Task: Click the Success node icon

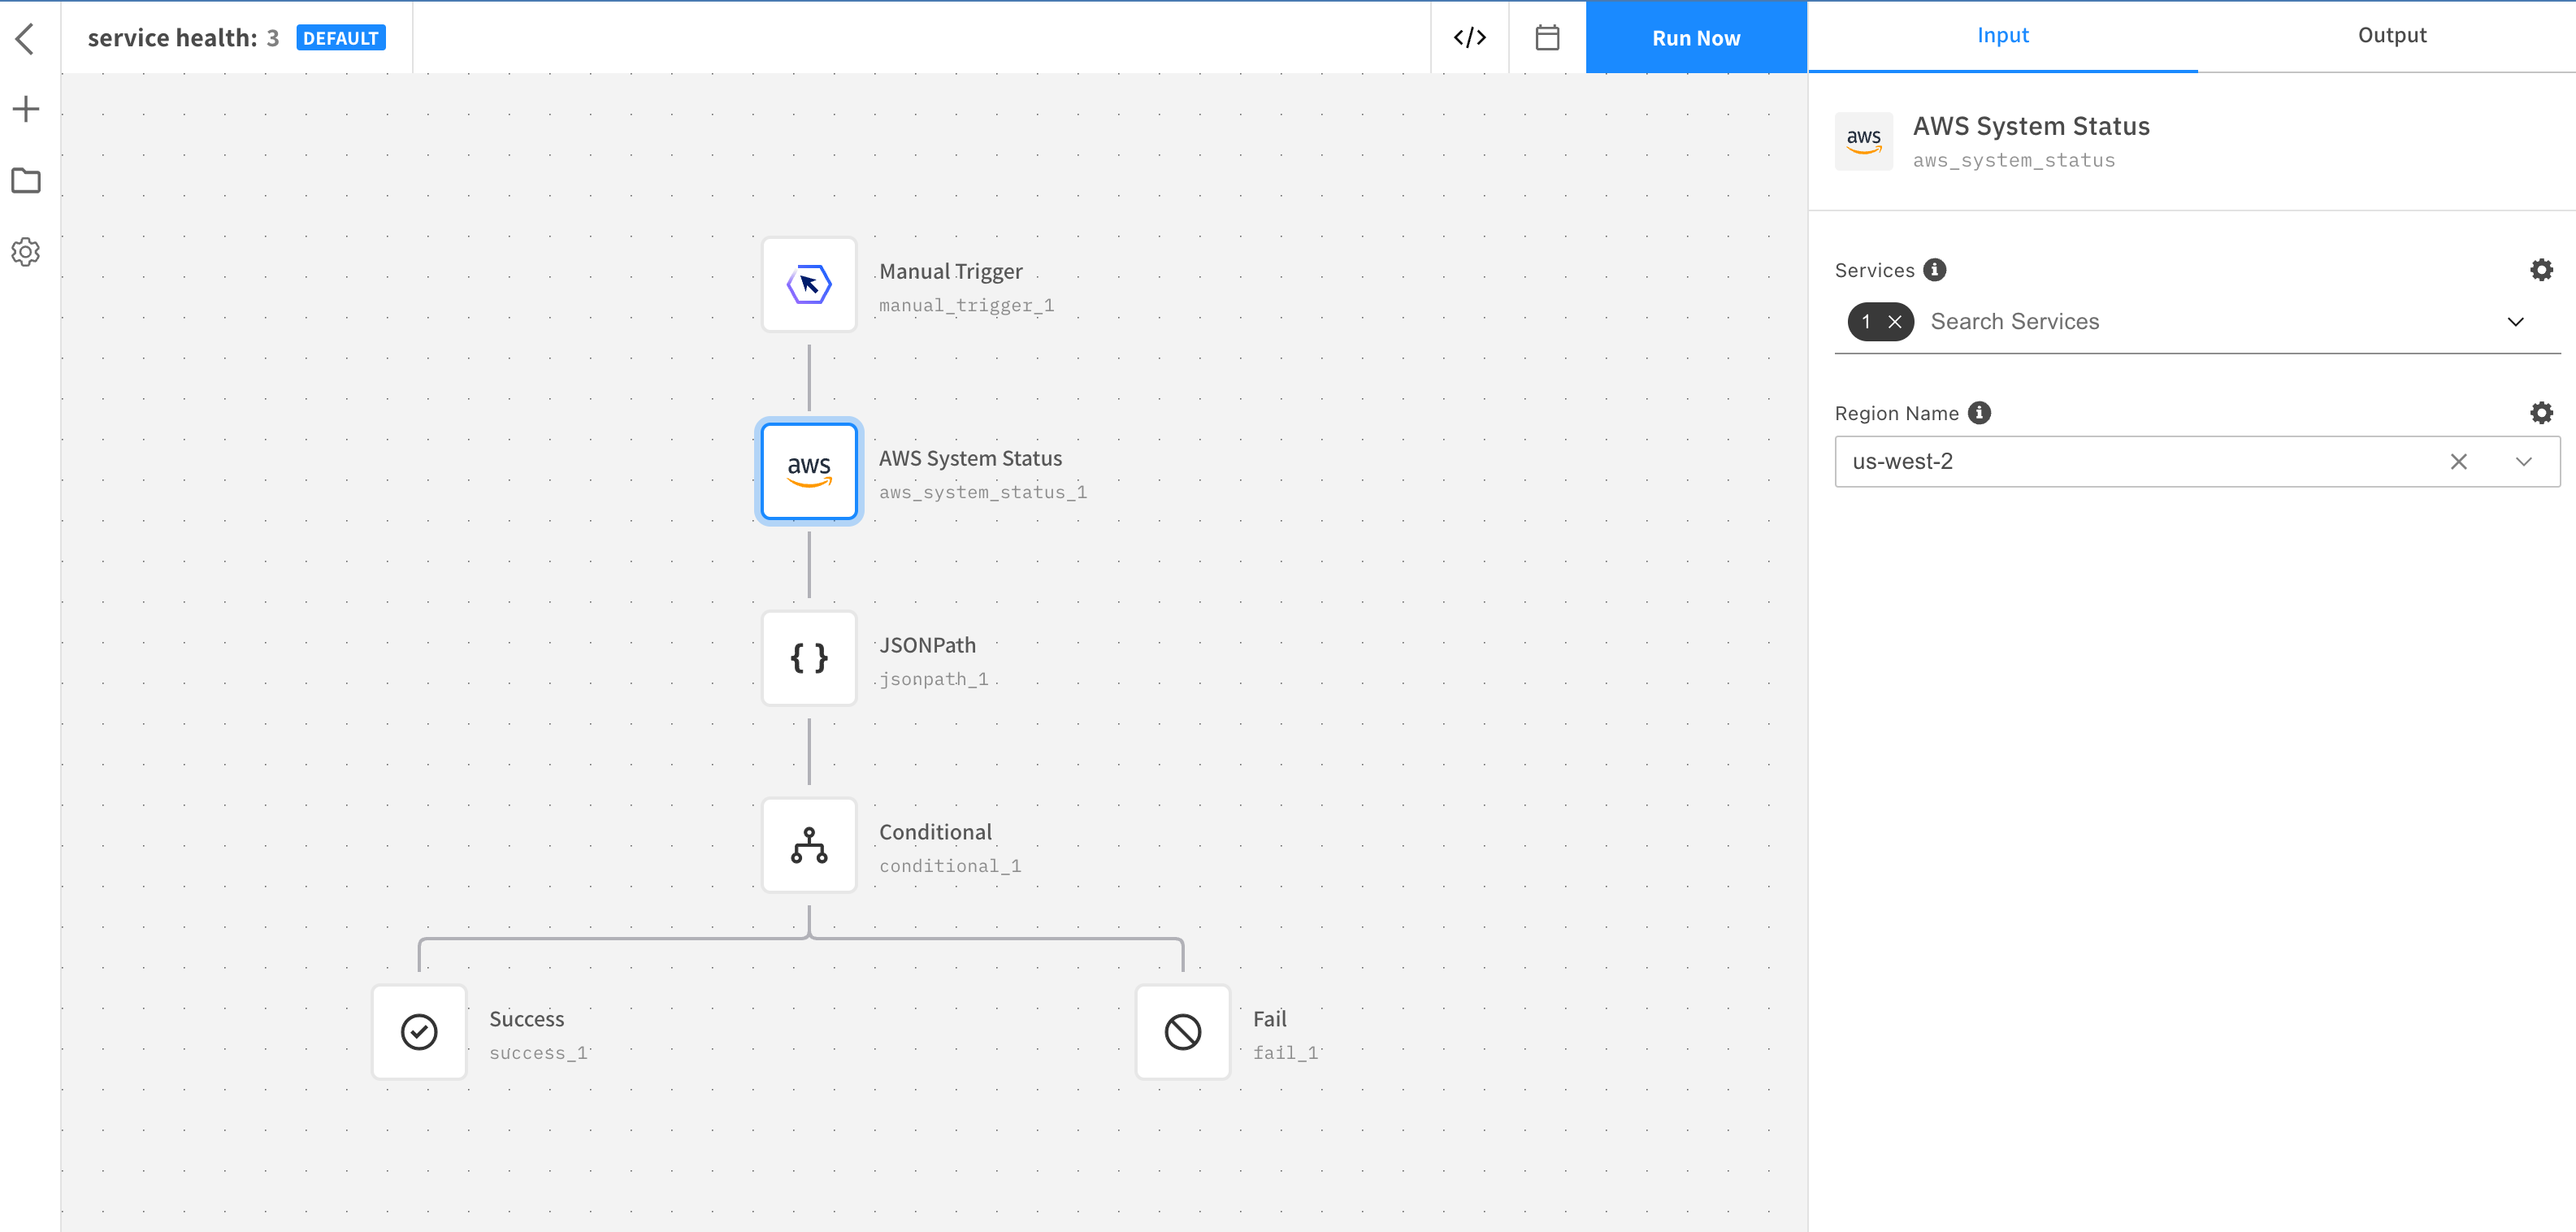Action: [419, 1032]
